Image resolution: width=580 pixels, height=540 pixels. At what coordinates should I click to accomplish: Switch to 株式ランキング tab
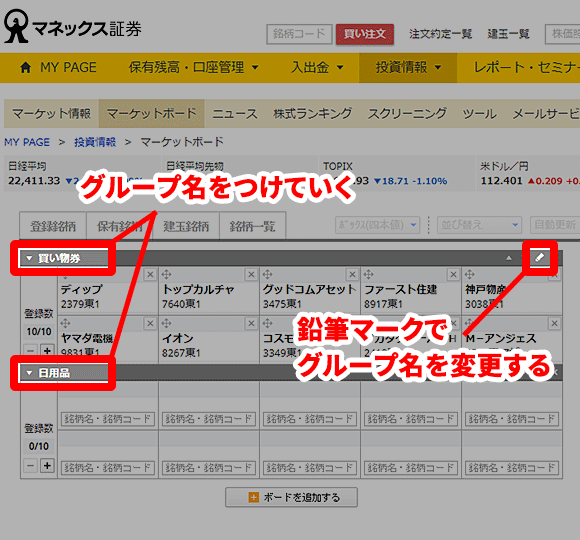click(x=313, y=113)
